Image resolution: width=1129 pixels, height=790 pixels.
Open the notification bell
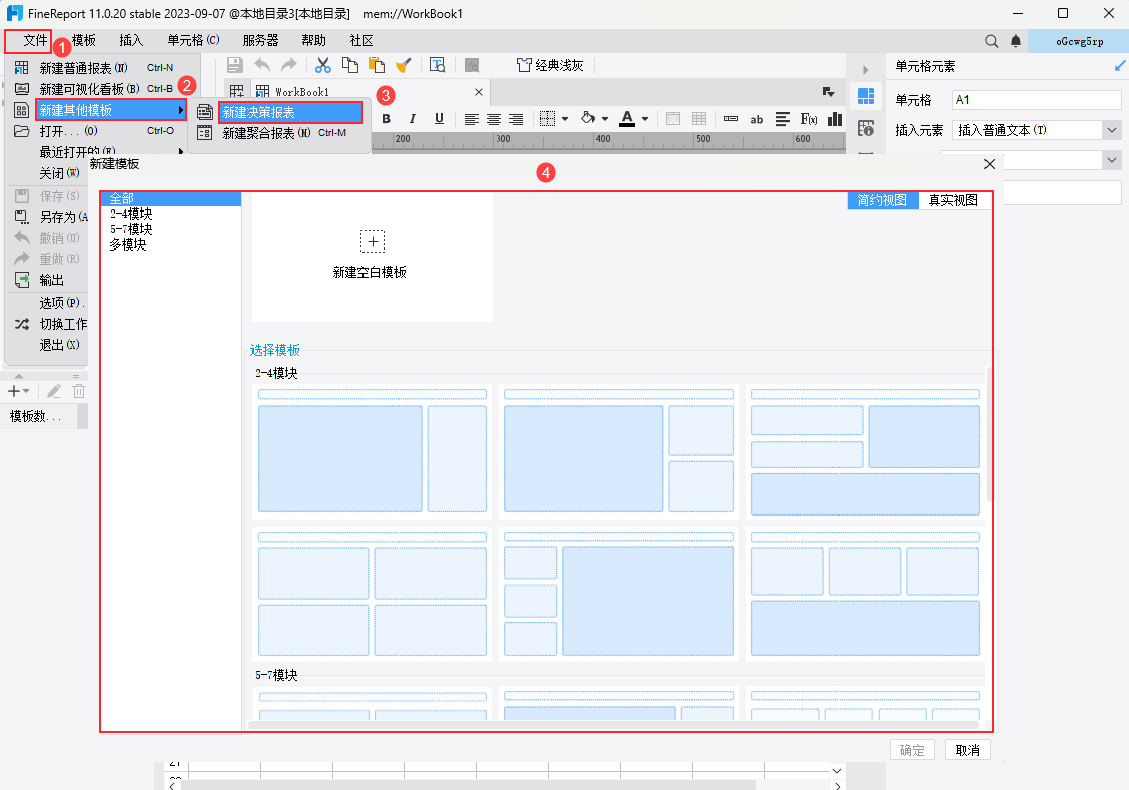point(1016,41)
